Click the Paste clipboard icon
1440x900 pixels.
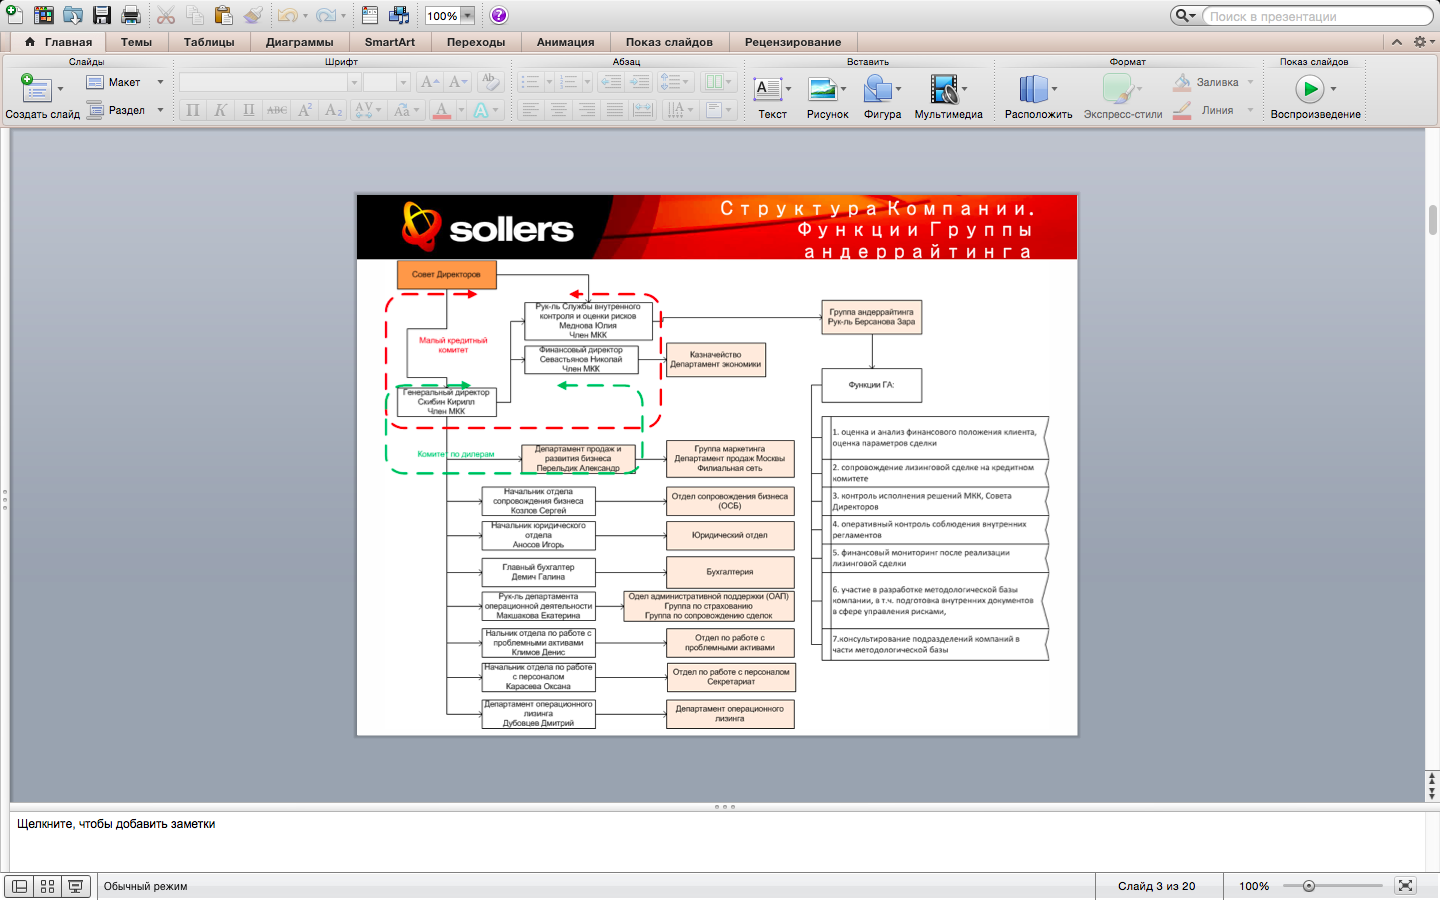pos(224,15)
